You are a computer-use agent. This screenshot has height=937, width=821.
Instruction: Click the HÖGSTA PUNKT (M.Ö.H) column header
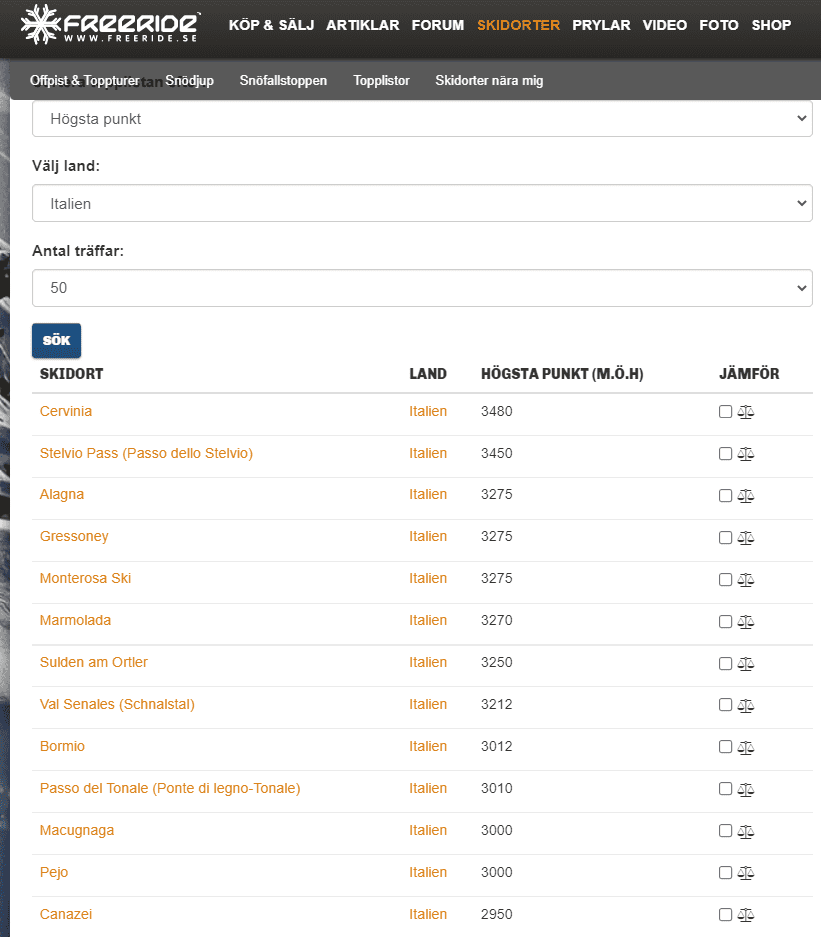coord(561,374)
